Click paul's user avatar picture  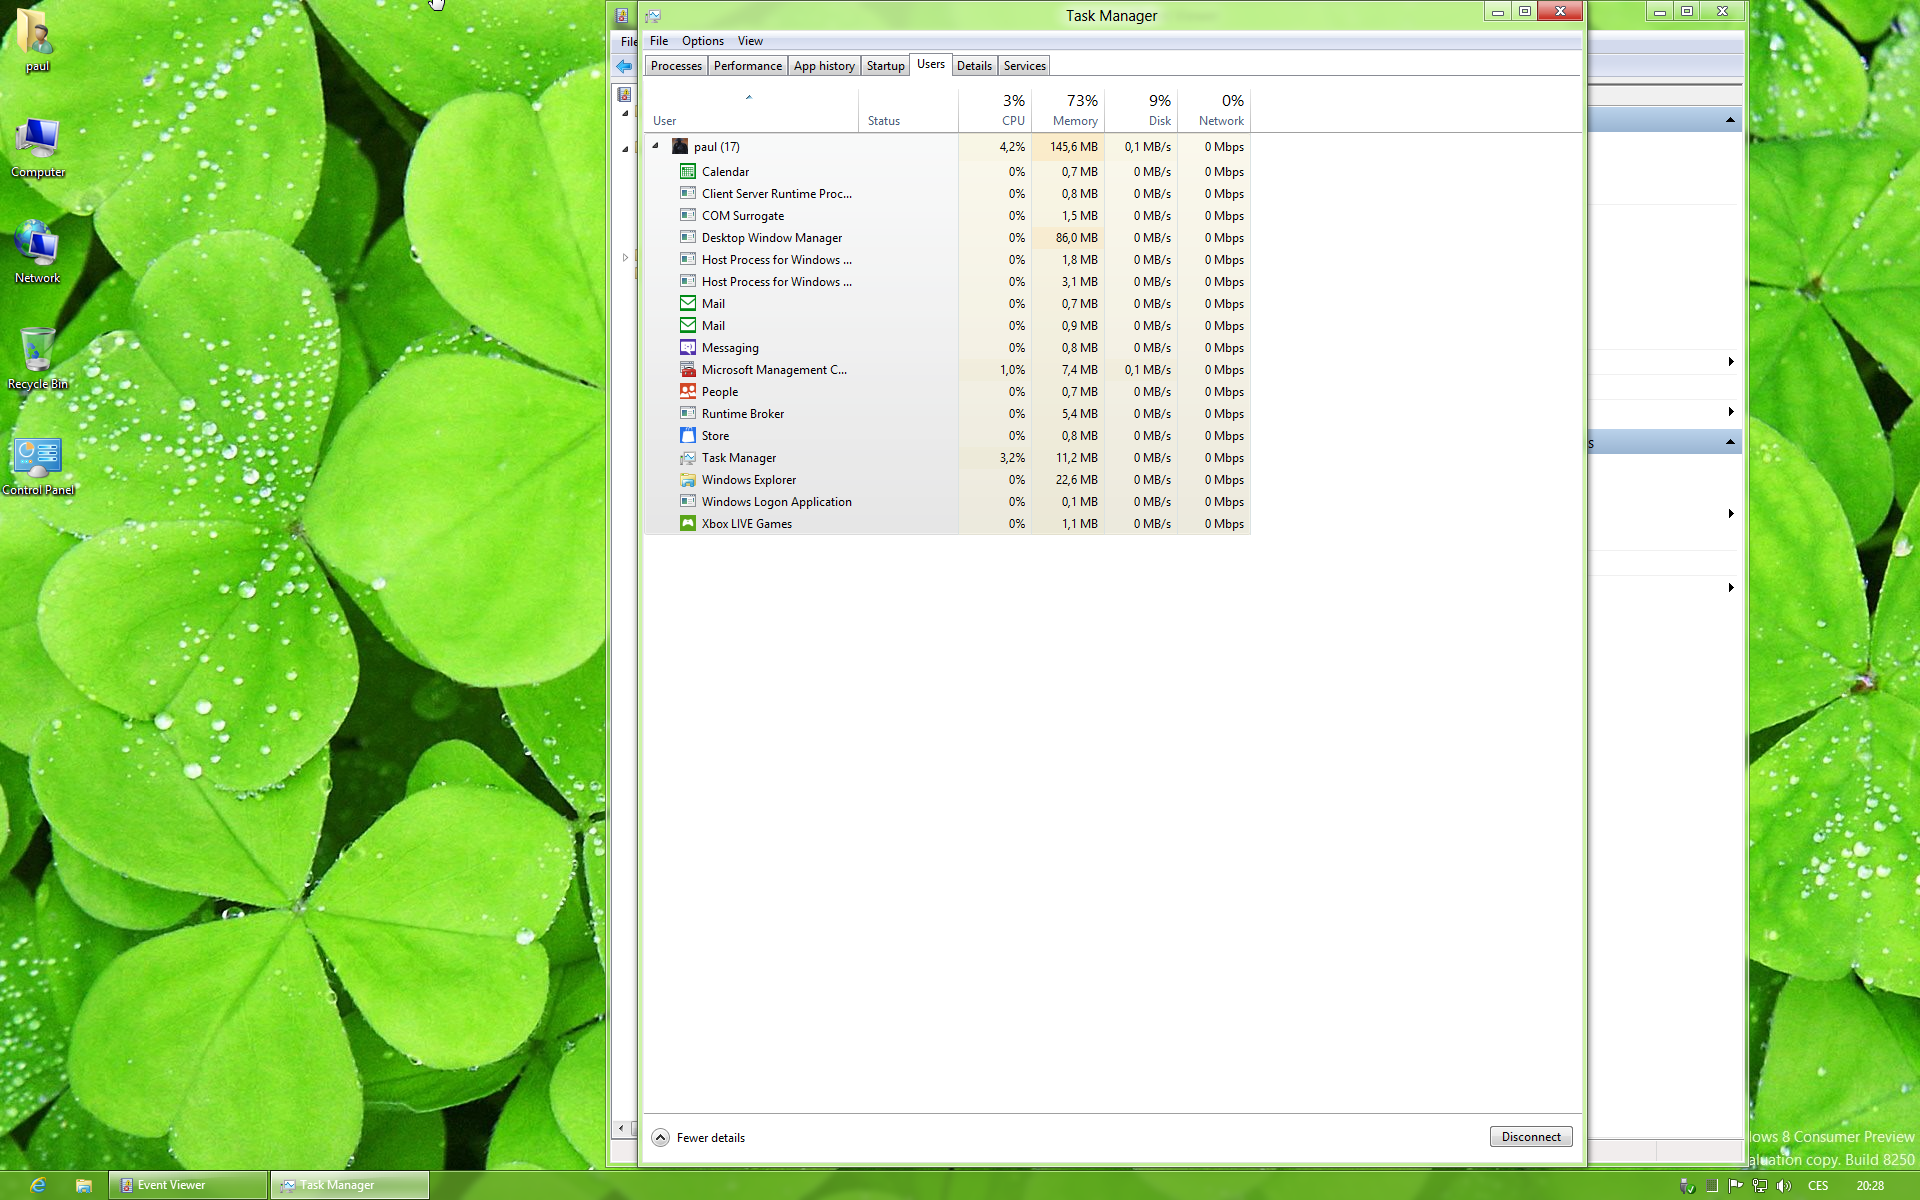(680, 147)
